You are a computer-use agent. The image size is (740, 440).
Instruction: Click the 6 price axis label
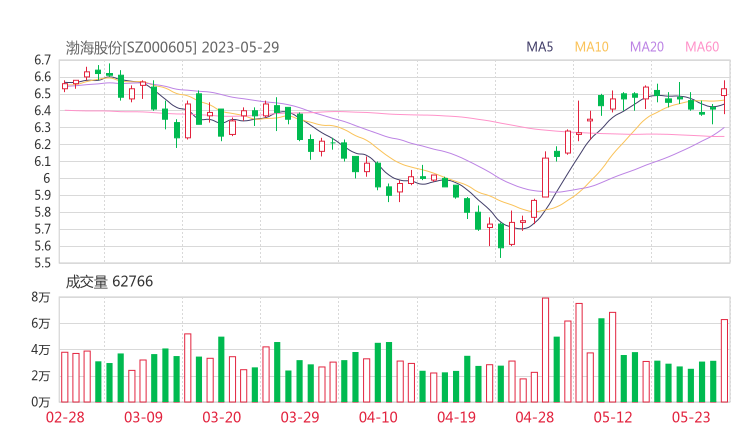click(x=46, y=178)
